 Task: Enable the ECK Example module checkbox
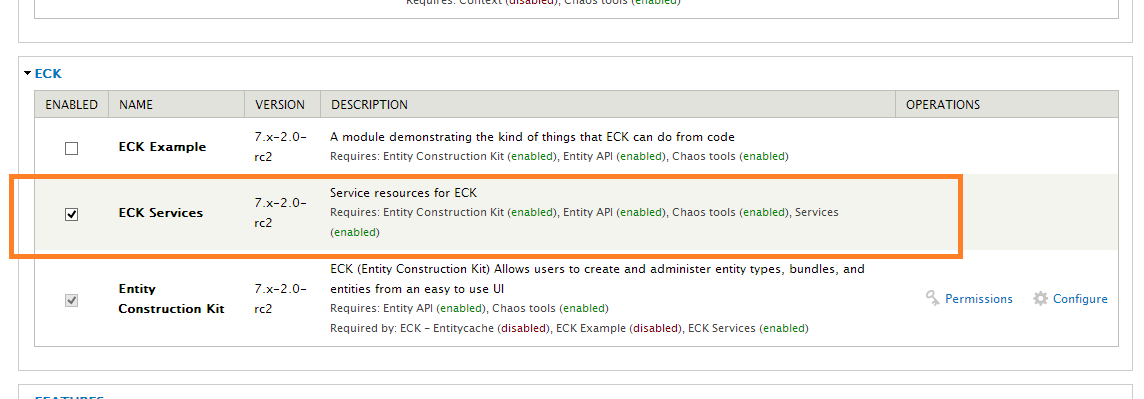click(x=72, y=148)
